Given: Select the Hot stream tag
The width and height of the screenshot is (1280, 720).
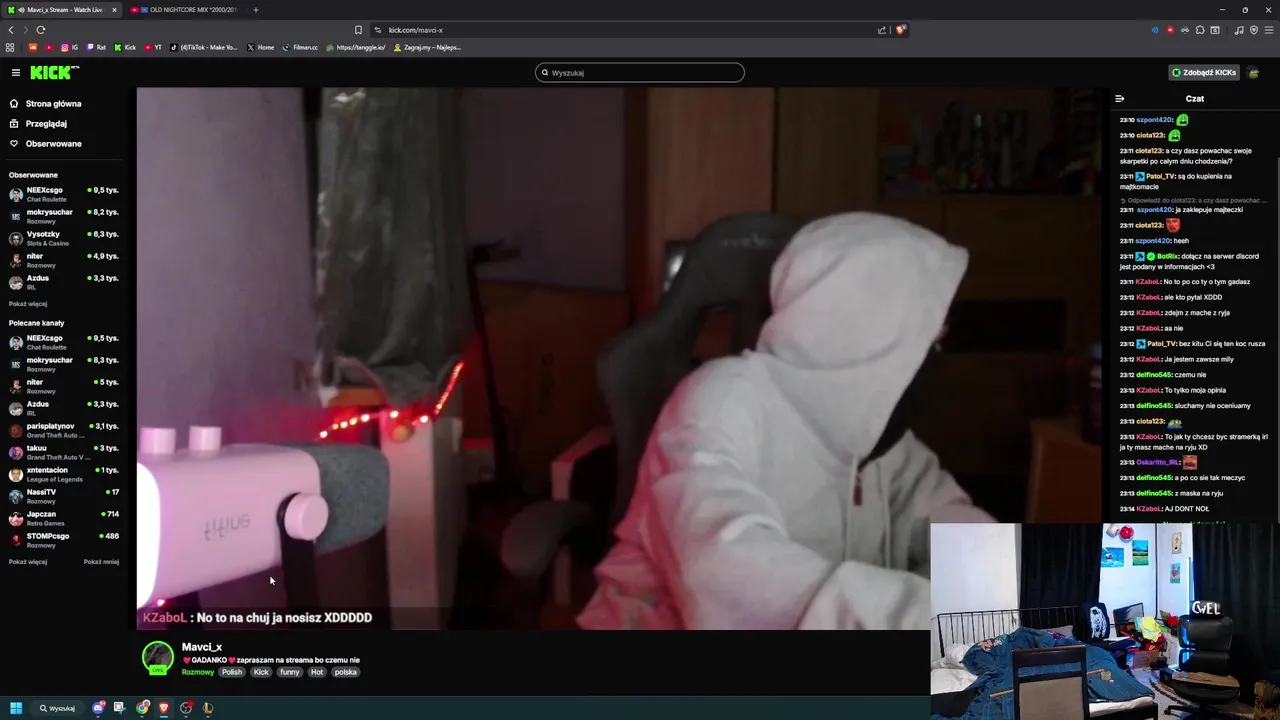Looking at the screenshot, I should 317,672.
